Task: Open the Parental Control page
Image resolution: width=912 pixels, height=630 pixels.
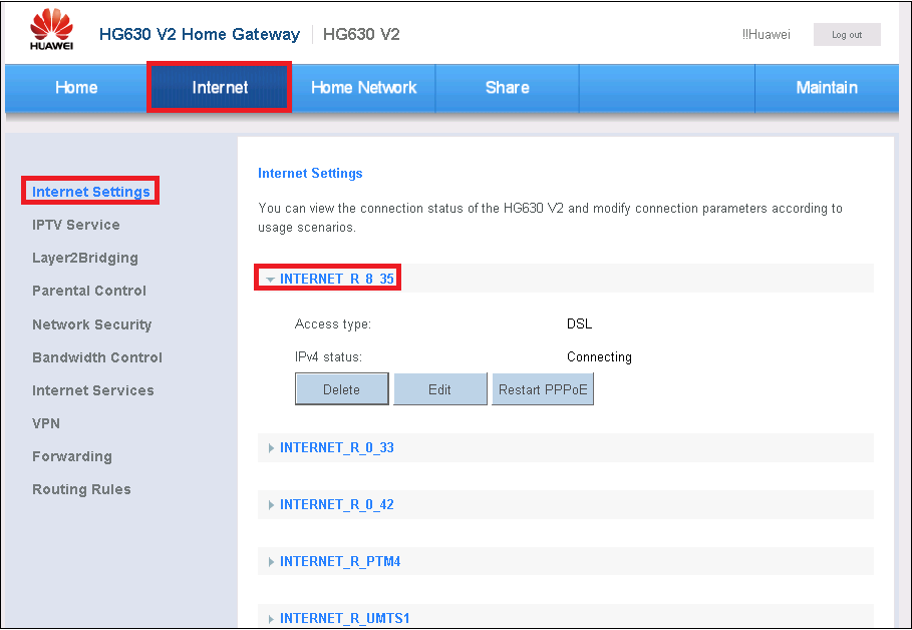Action: coord(89,291)
